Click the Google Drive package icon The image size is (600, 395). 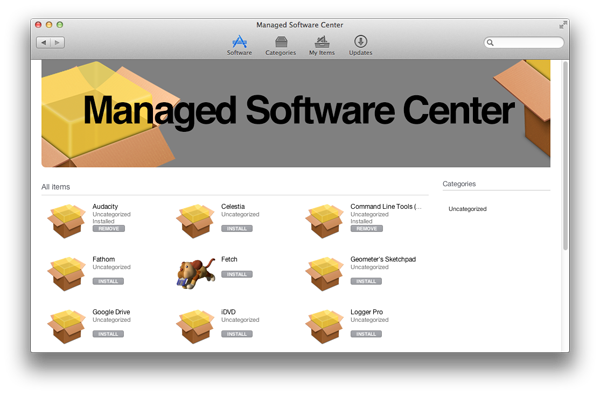click(66, 326)
